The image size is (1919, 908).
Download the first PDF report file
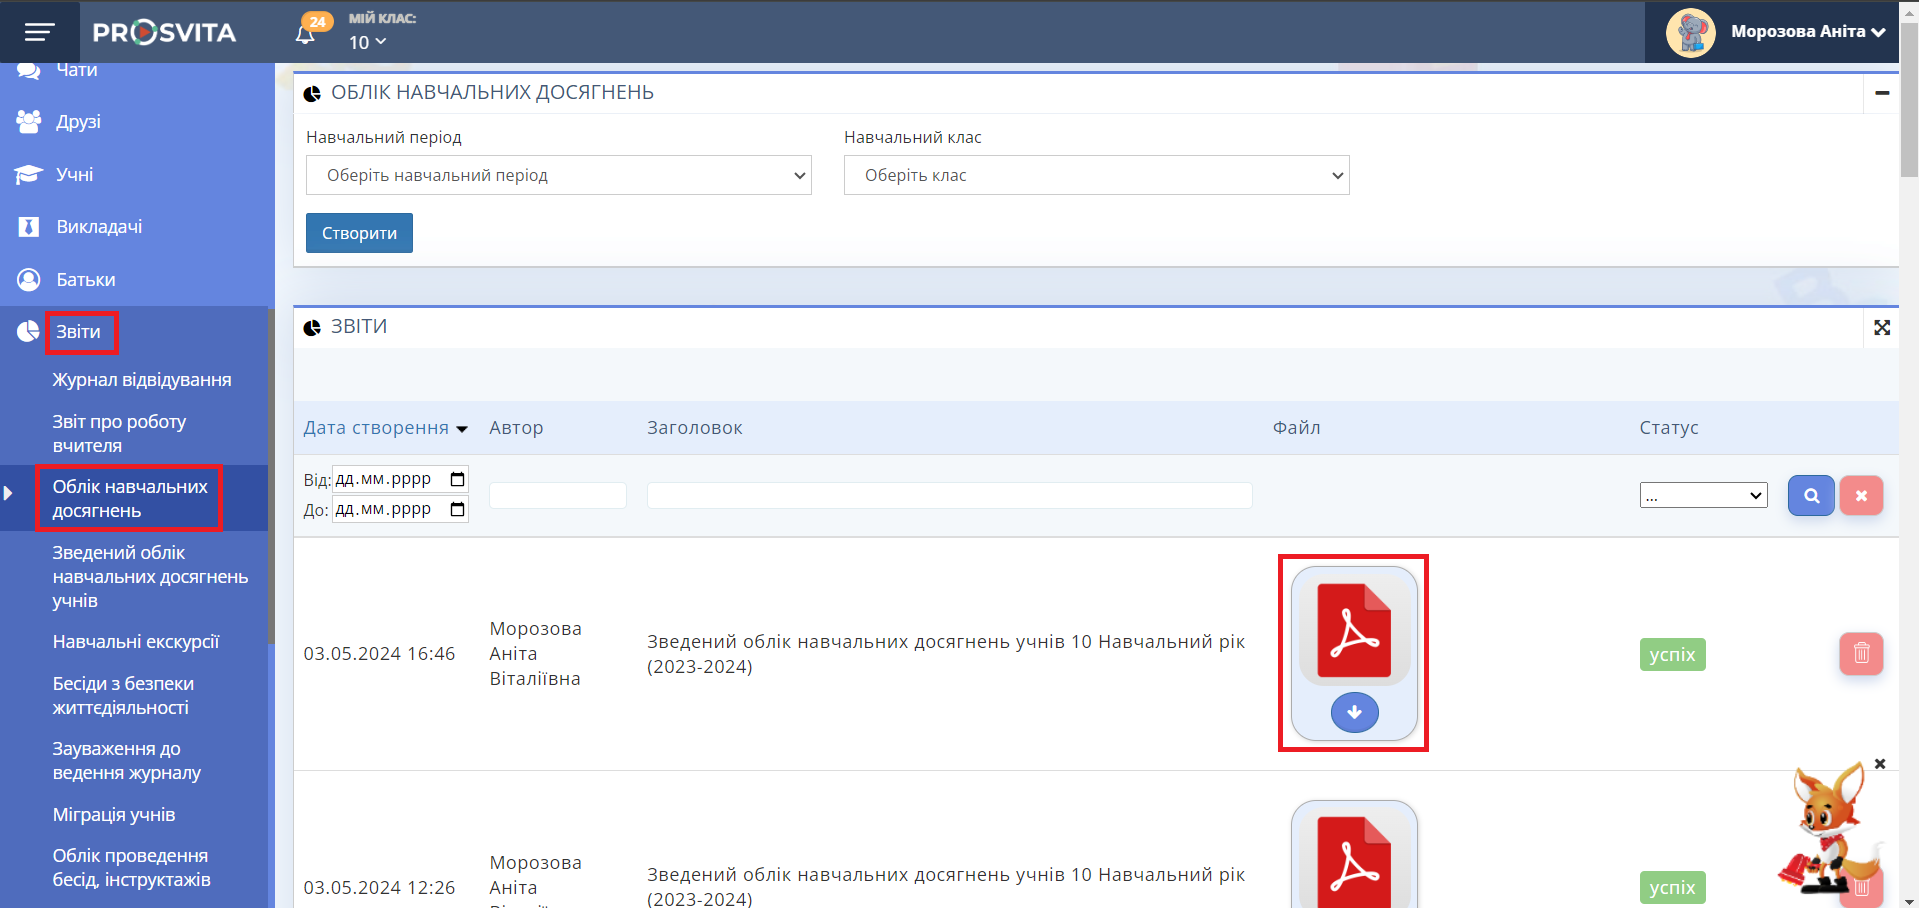click(x=1354, y=712)
